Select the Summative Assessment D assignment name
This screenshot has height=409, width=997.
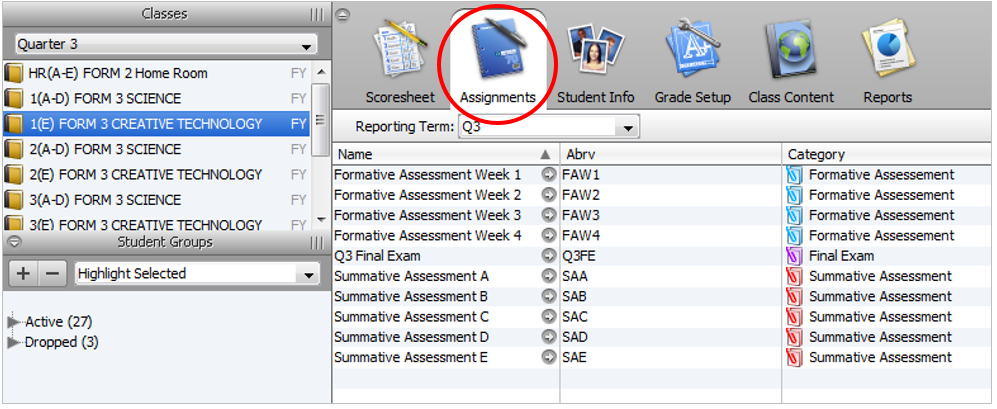pos(411,337)
